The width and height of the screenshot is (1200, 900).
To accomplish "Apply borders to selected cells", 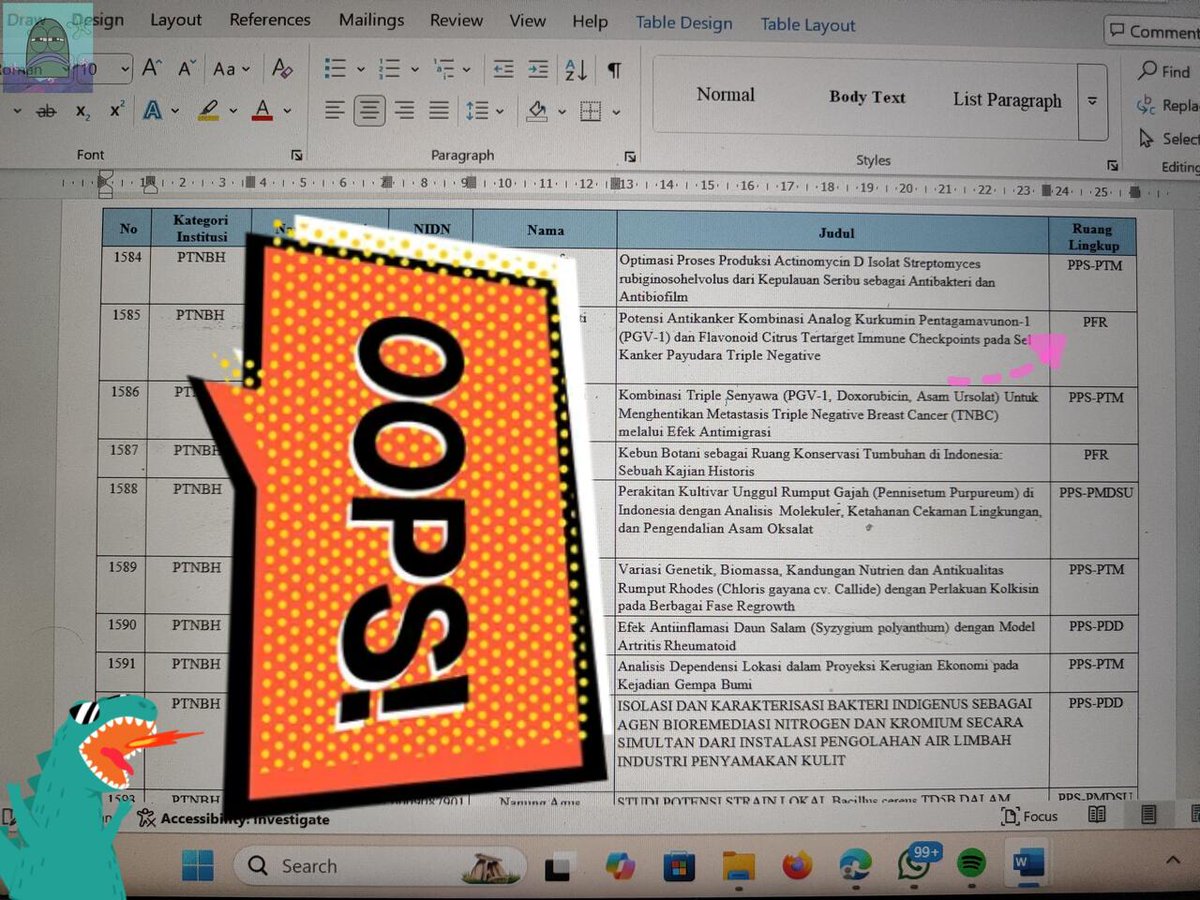I will [x=591, y=111].
